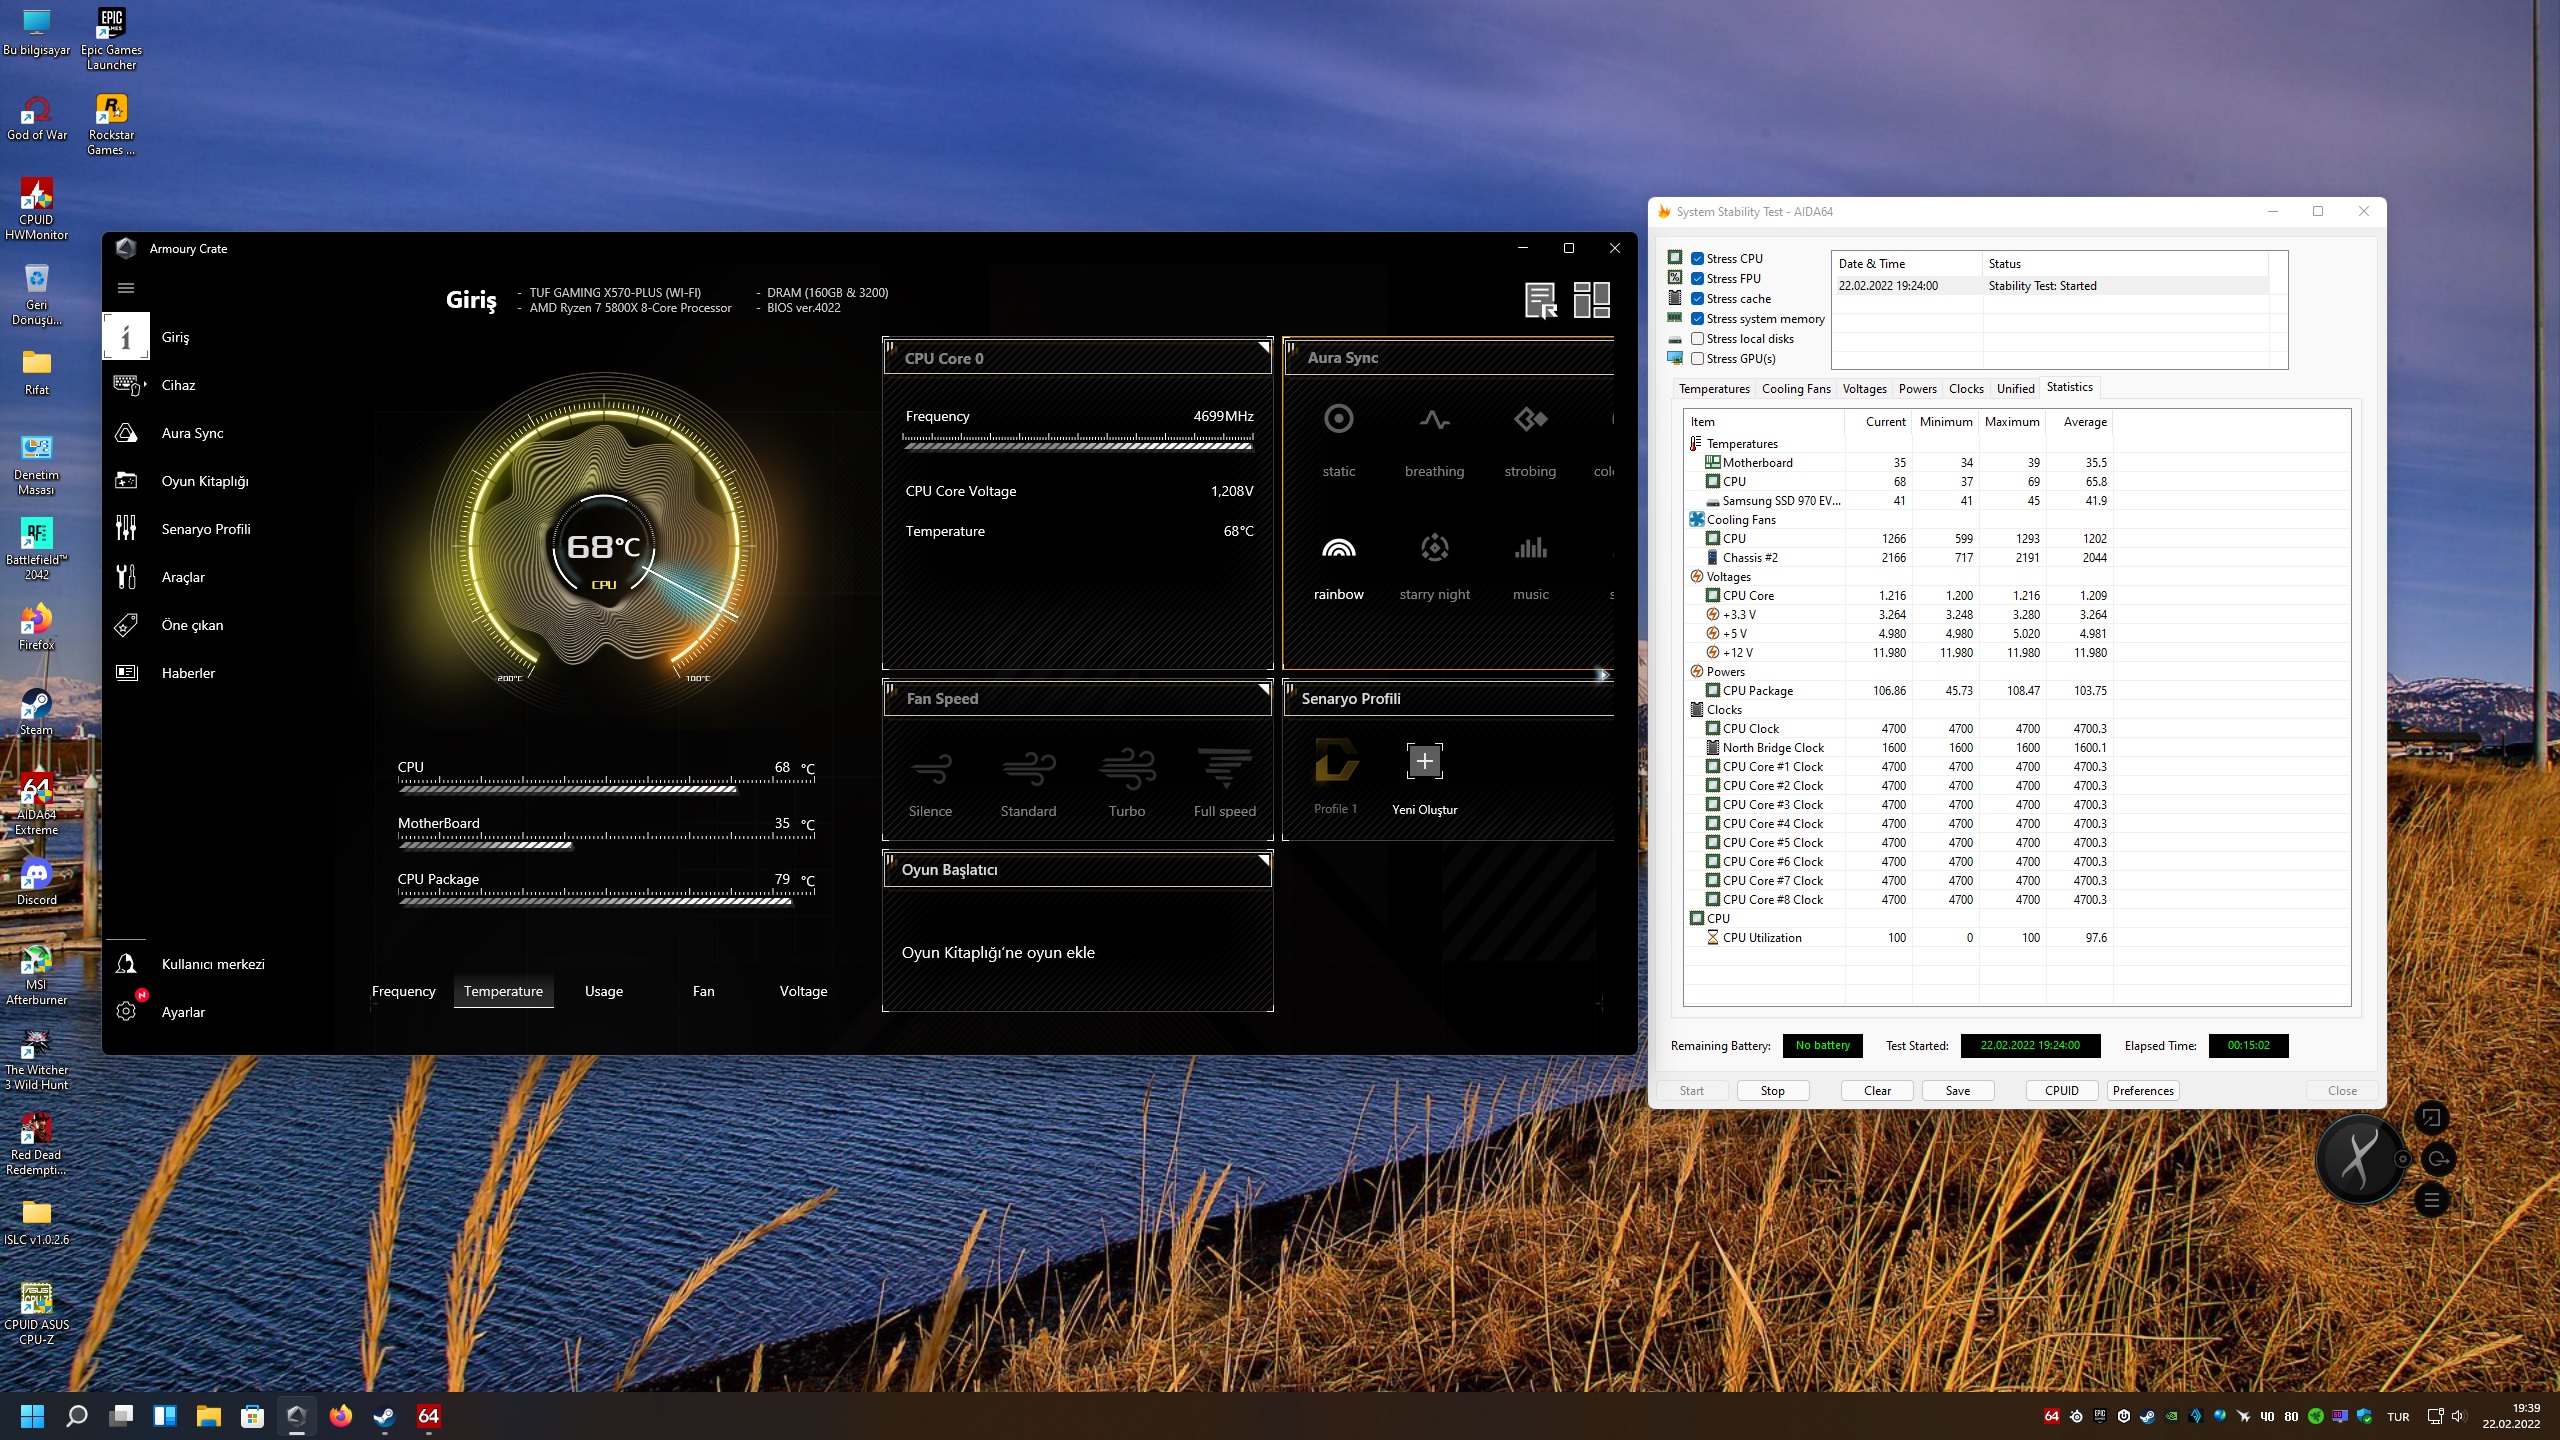Toggle Stress cache checkbox
Image resolution: width=2560 pixels, height=1440 pixels.
pos(1697,299)
